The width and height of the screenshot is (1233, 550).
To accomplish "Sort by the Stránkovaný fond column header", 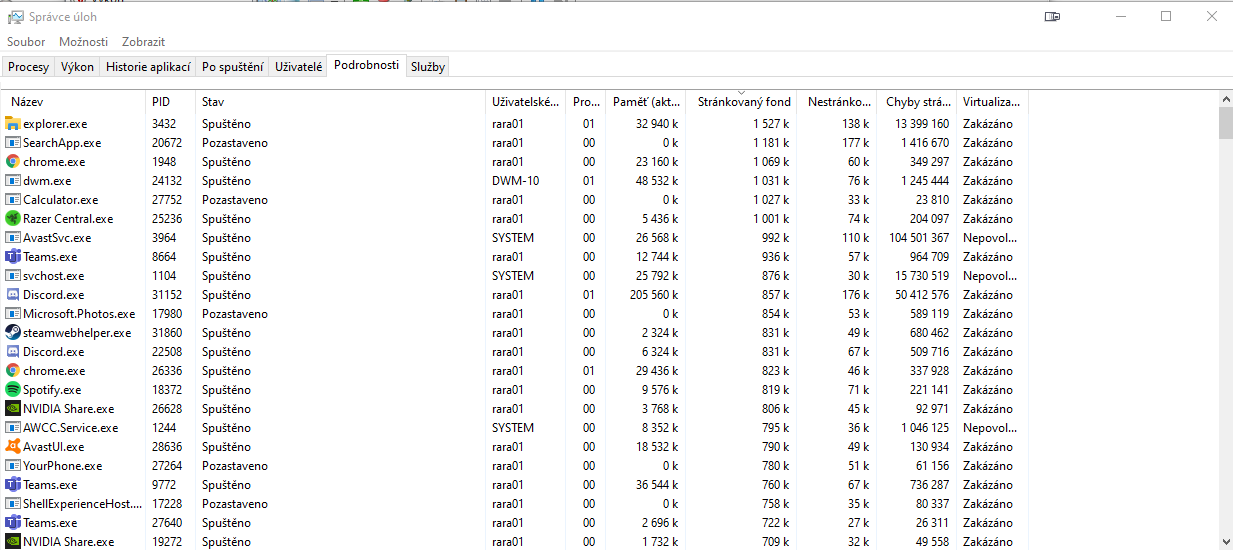I will tap(743, 102).
